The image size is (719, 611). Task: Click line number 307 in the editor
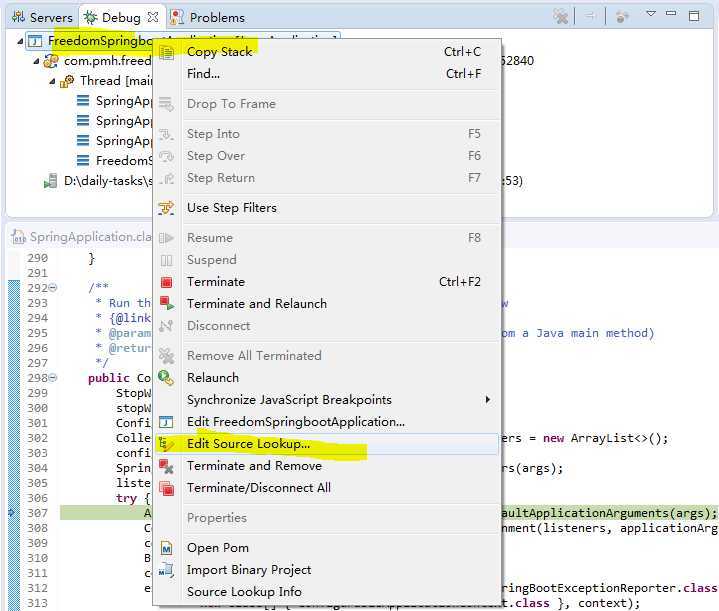[x=37, y=513]
